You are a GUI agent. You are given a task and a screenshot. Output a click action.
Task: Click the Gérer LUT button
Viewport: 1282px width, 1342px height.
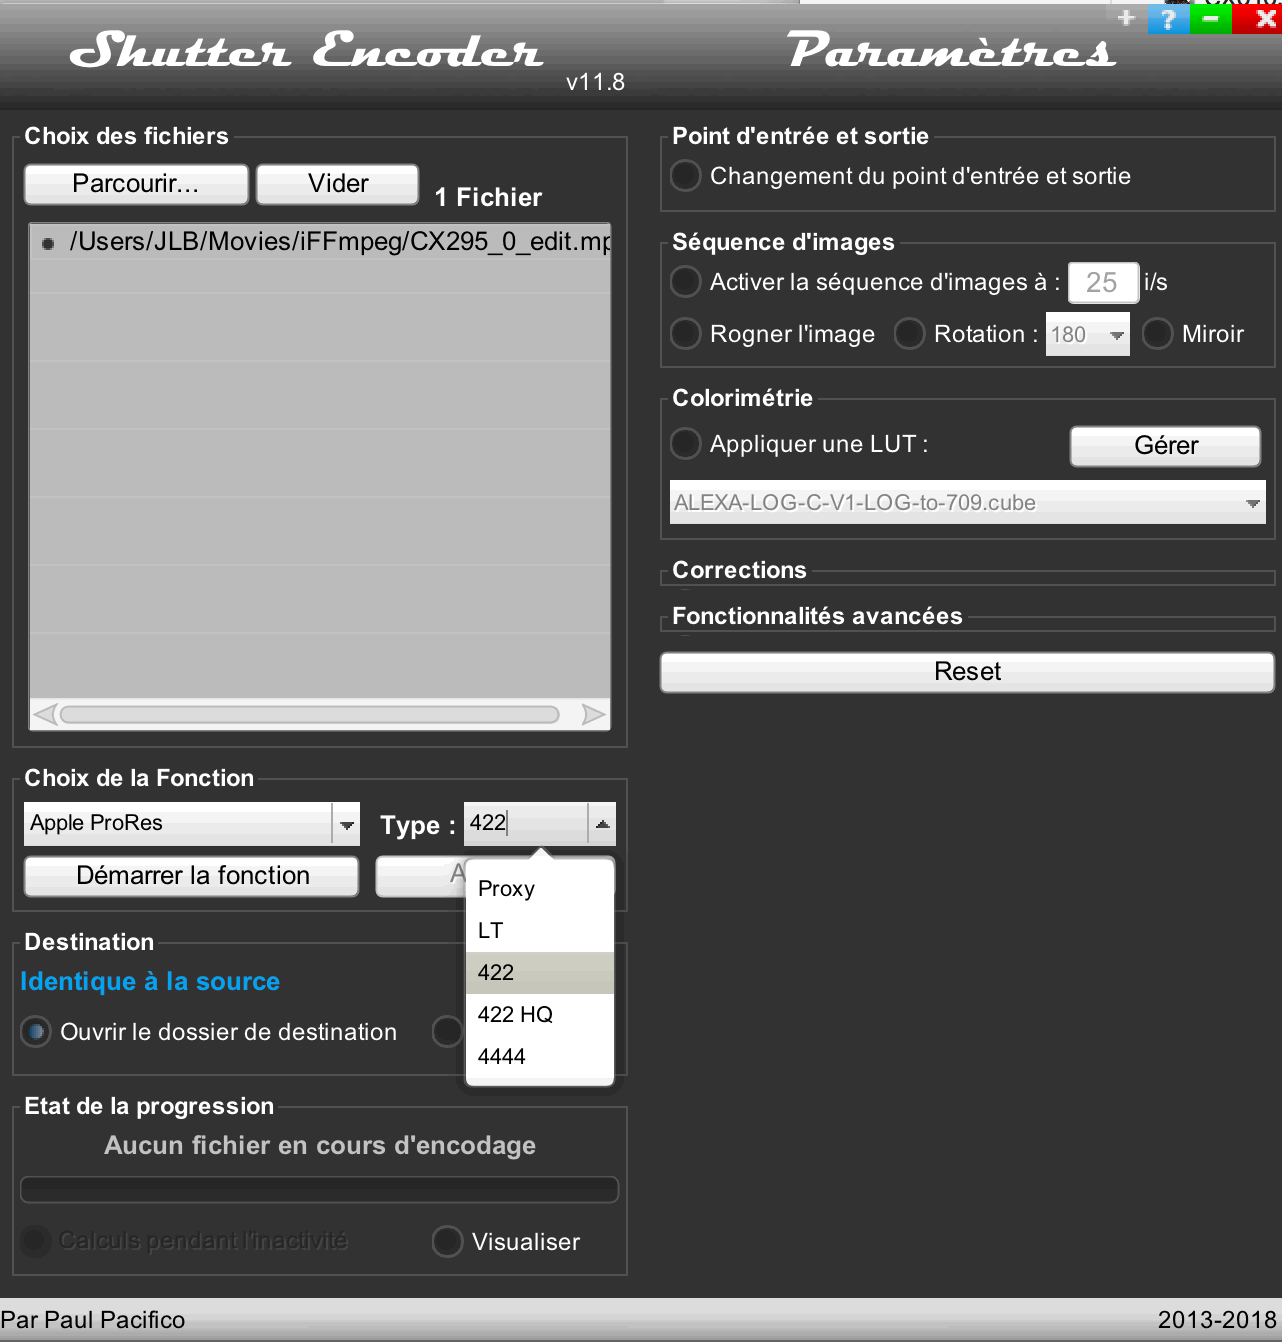point(1166,446)
